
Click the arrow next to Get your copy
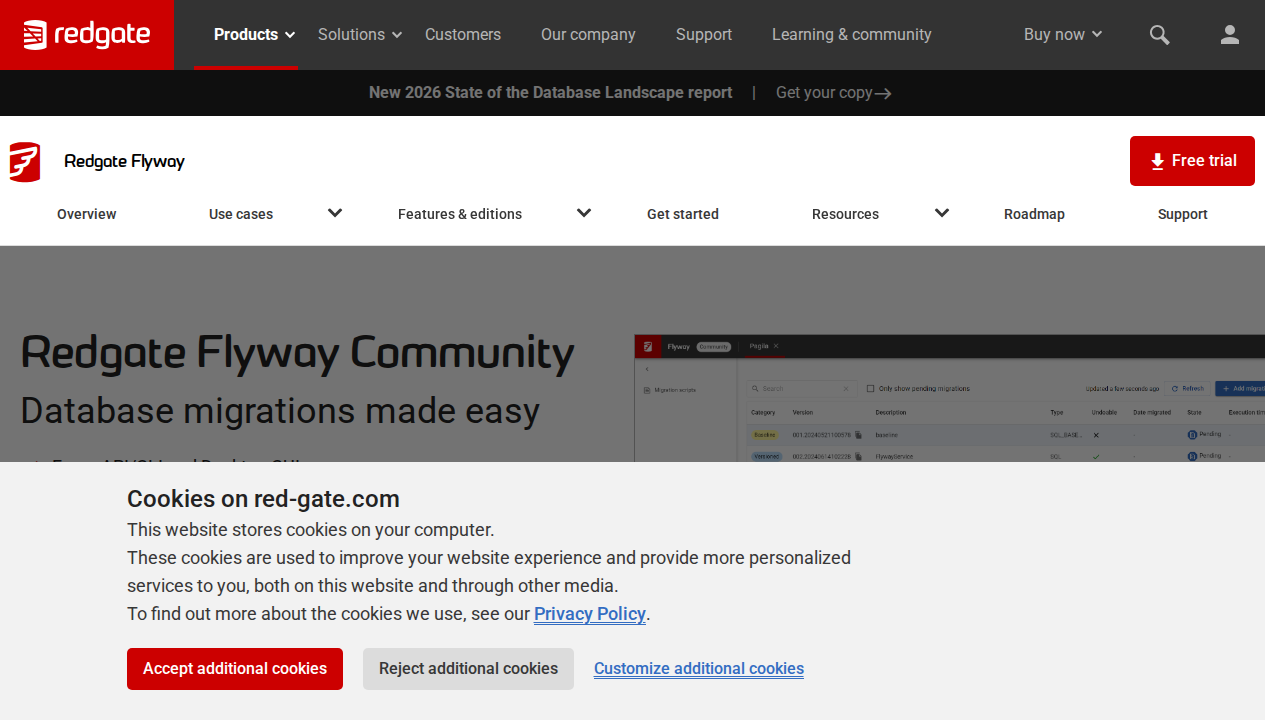click(883, 94)
